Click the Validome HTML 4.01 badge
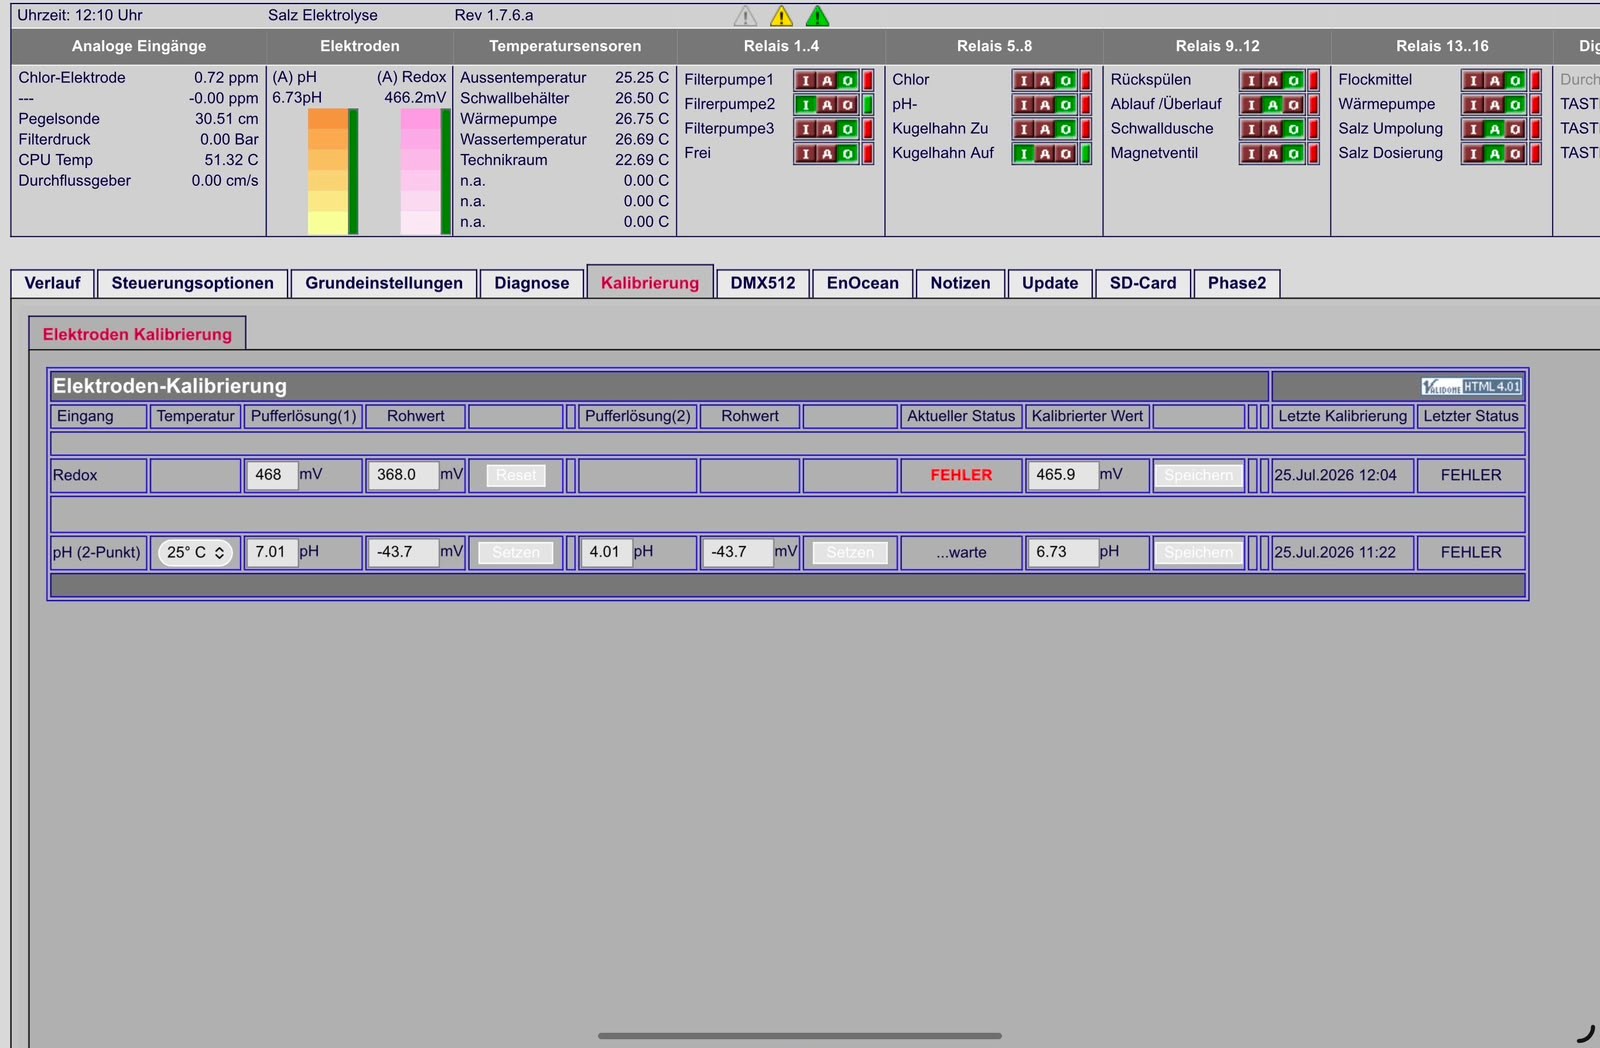This screenshot has height=1048, width=1600. 1471,386
